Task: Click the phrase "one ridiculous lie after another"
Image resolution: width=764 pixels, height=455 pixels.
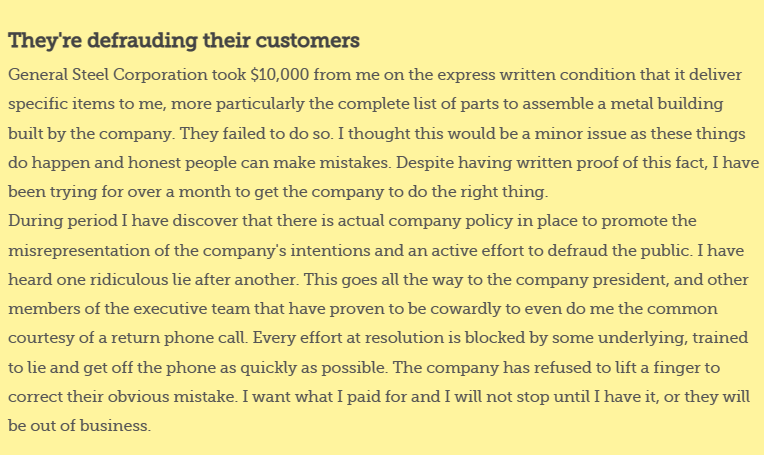Action: pos(177,280)
